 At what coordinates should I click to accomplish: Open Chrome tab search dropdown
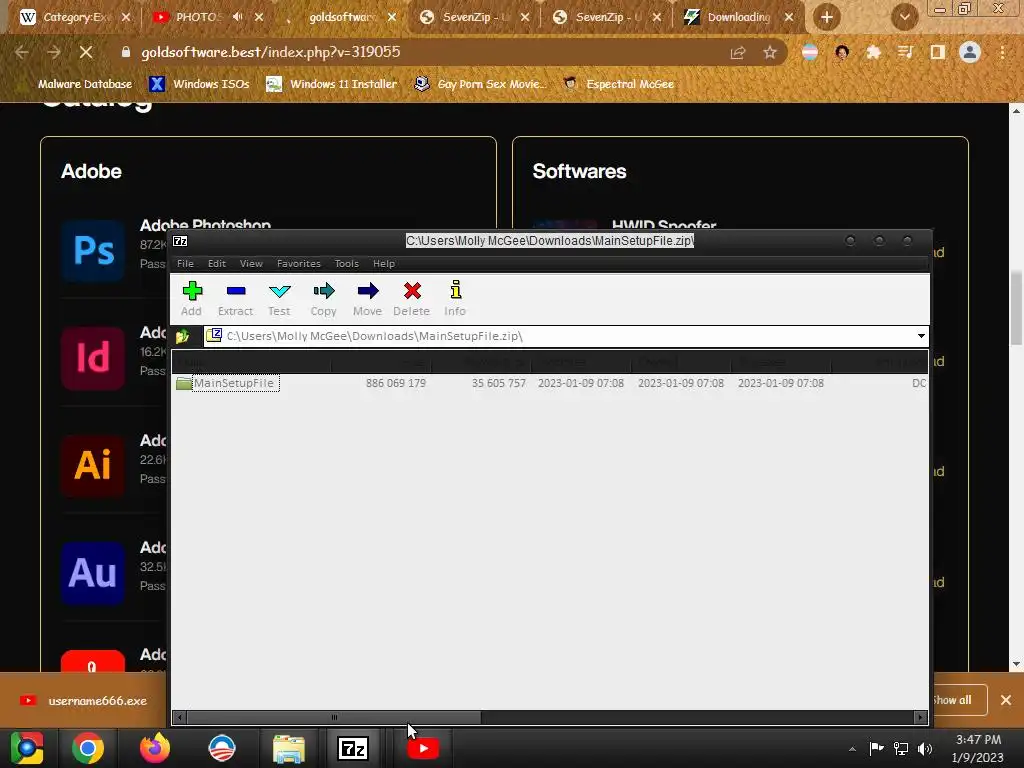click(x=904, y=17)
